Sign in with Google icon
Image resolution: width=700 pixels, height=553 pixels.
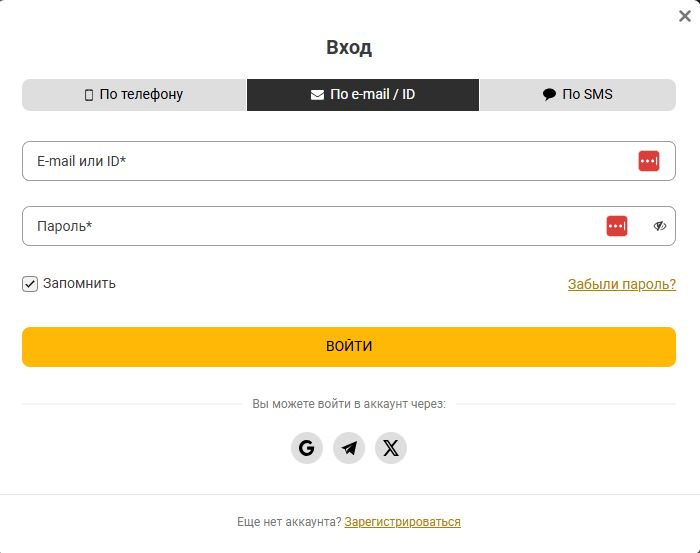coord(307,448)
